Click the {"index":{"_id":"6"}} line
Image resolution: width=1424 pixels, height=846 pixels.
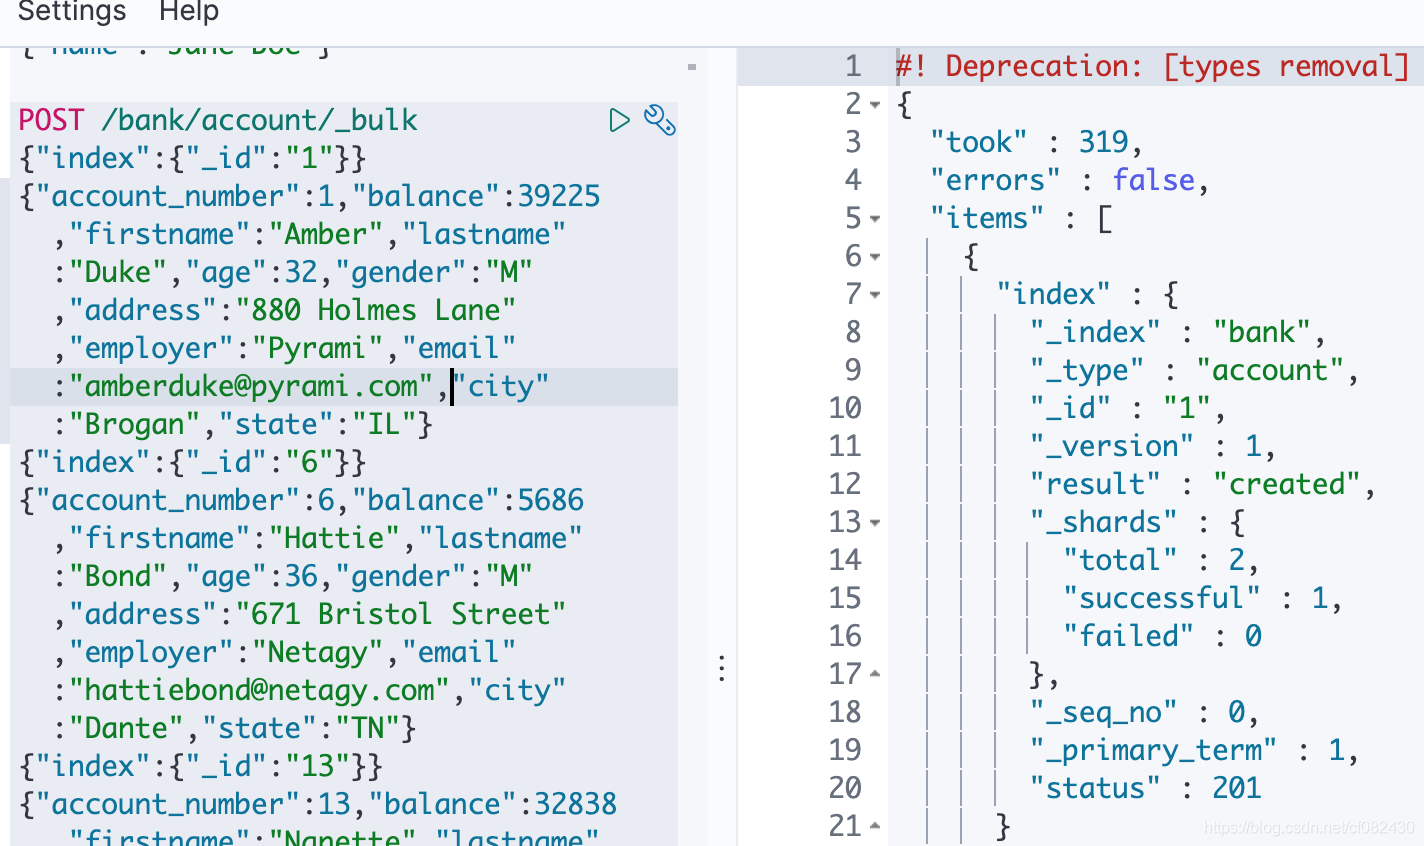tap(193, 462)
